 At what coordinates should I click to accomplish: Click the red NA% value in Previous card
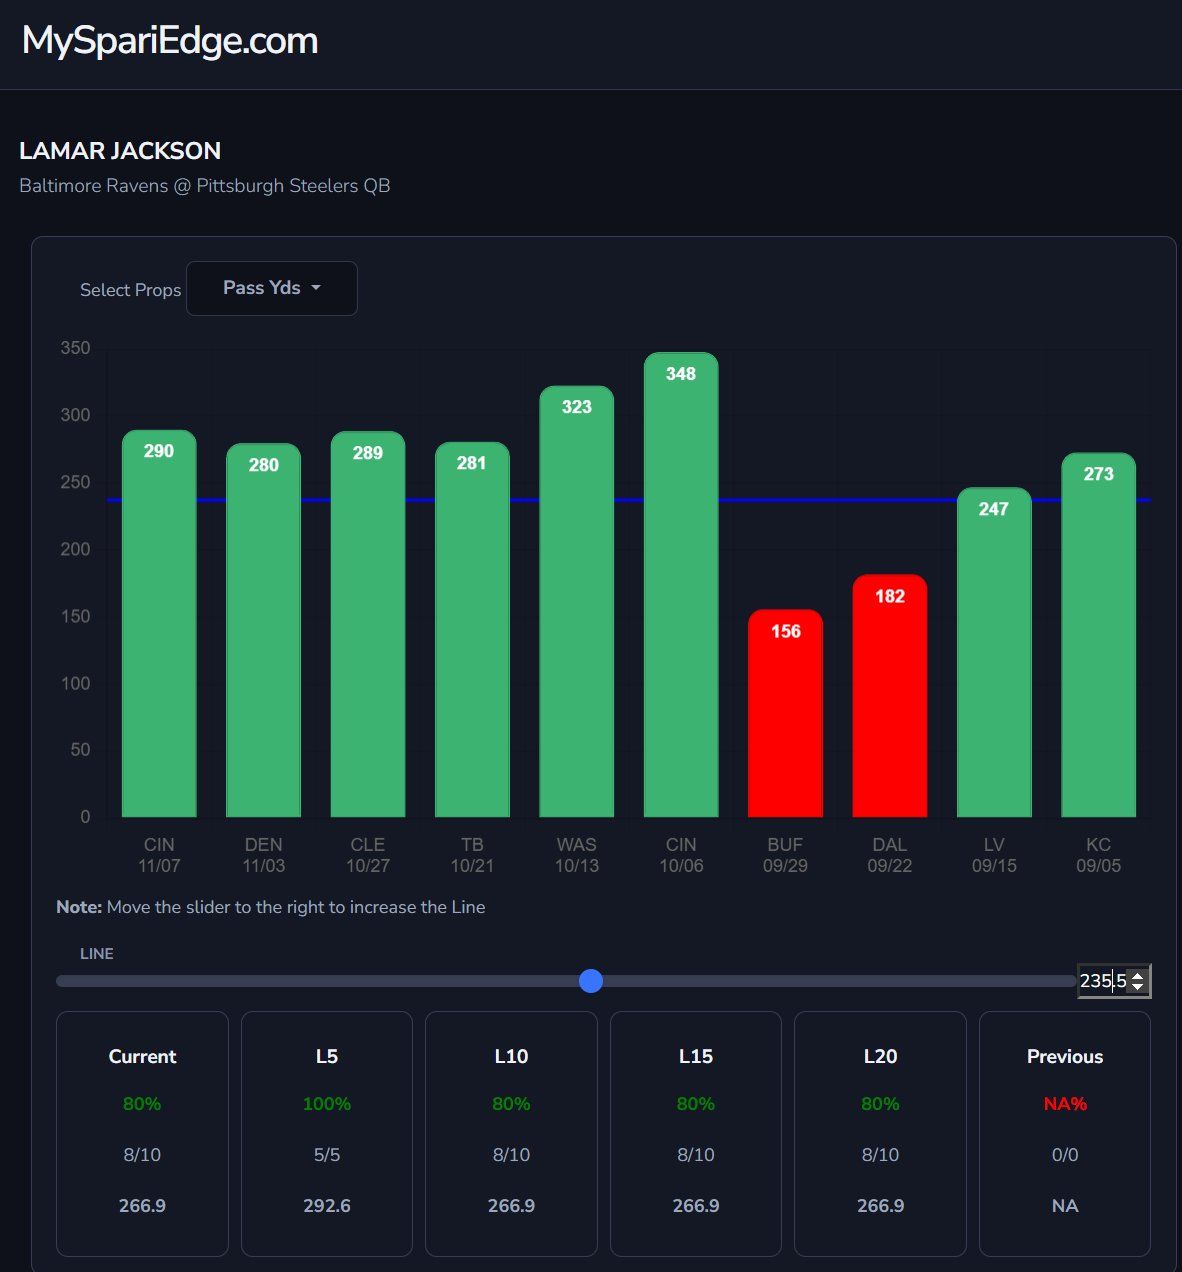click(1065, 1104)
